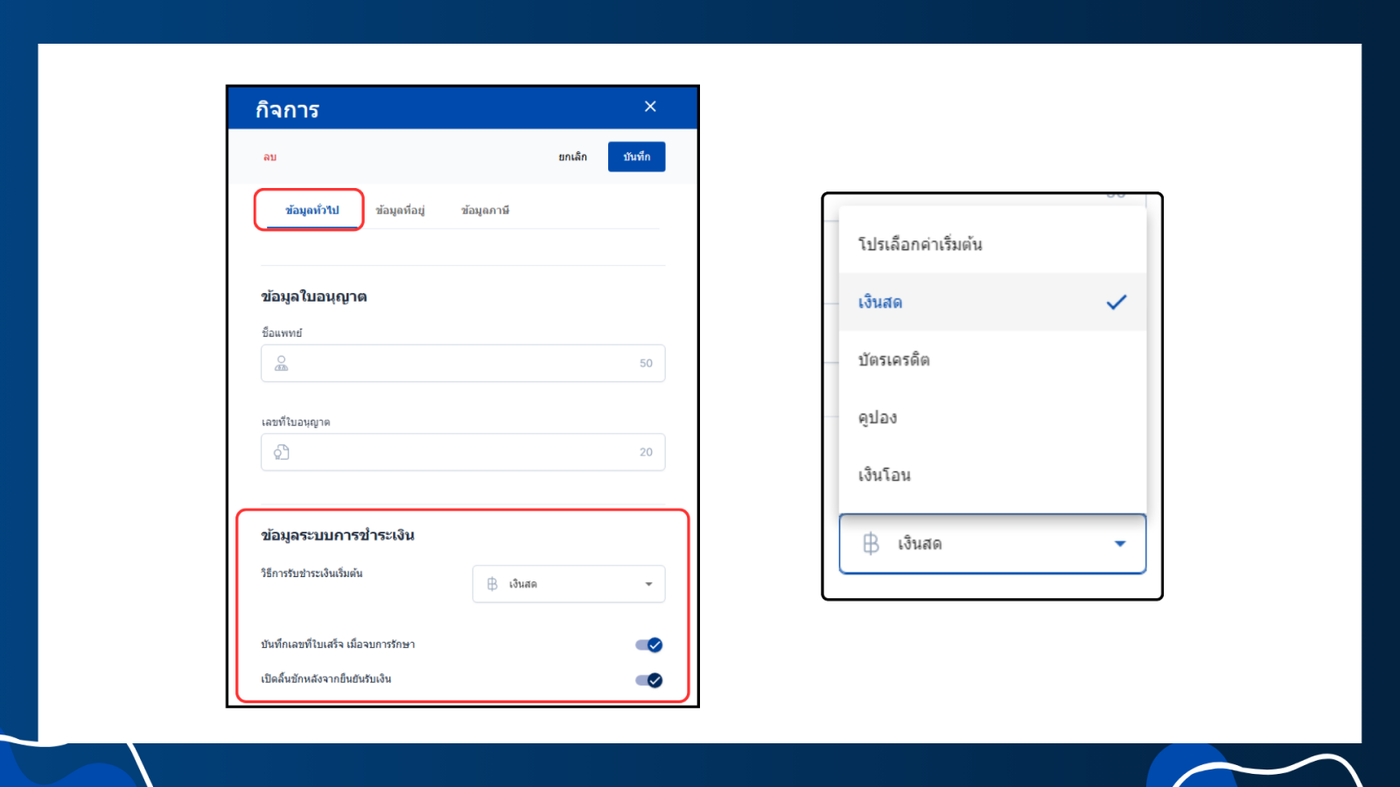Click the checkmark beside เงินสด option
The height and width of the screenshot is (787, 1400).
[1116, 302]
